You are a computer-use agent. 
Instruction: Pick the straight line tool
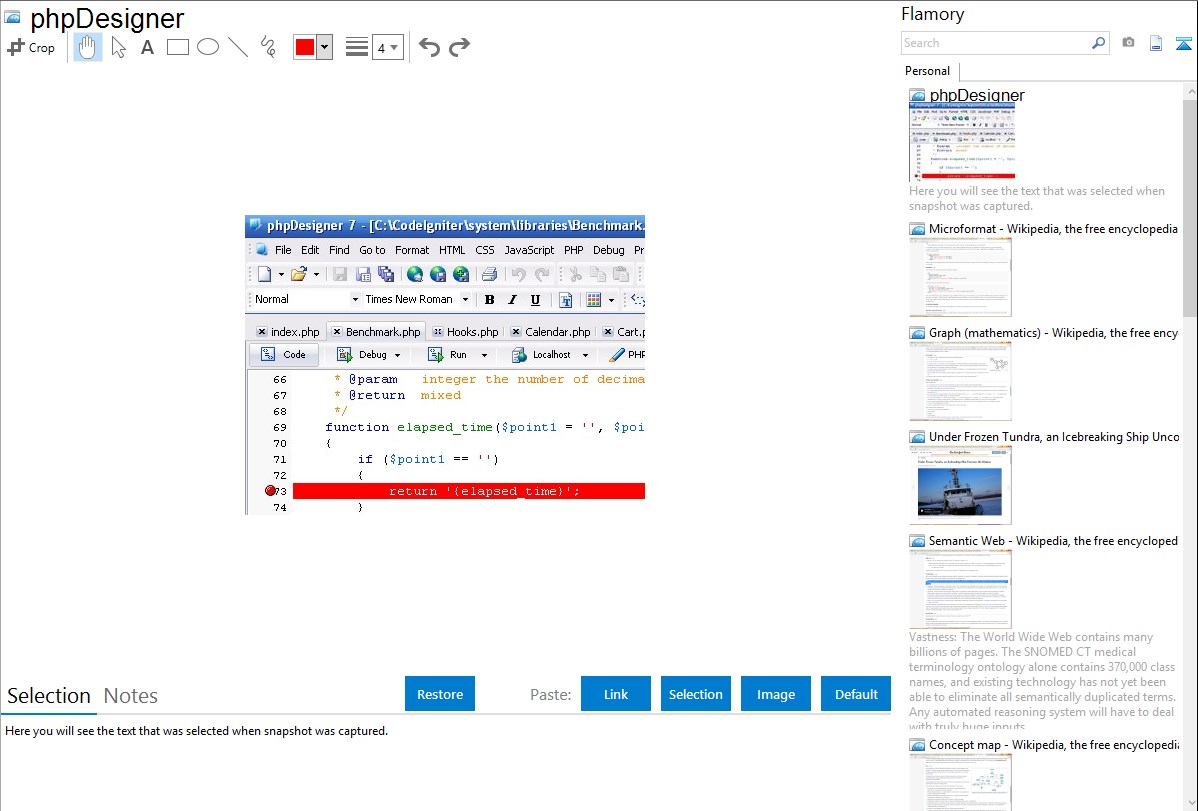[x=238, y=47]
